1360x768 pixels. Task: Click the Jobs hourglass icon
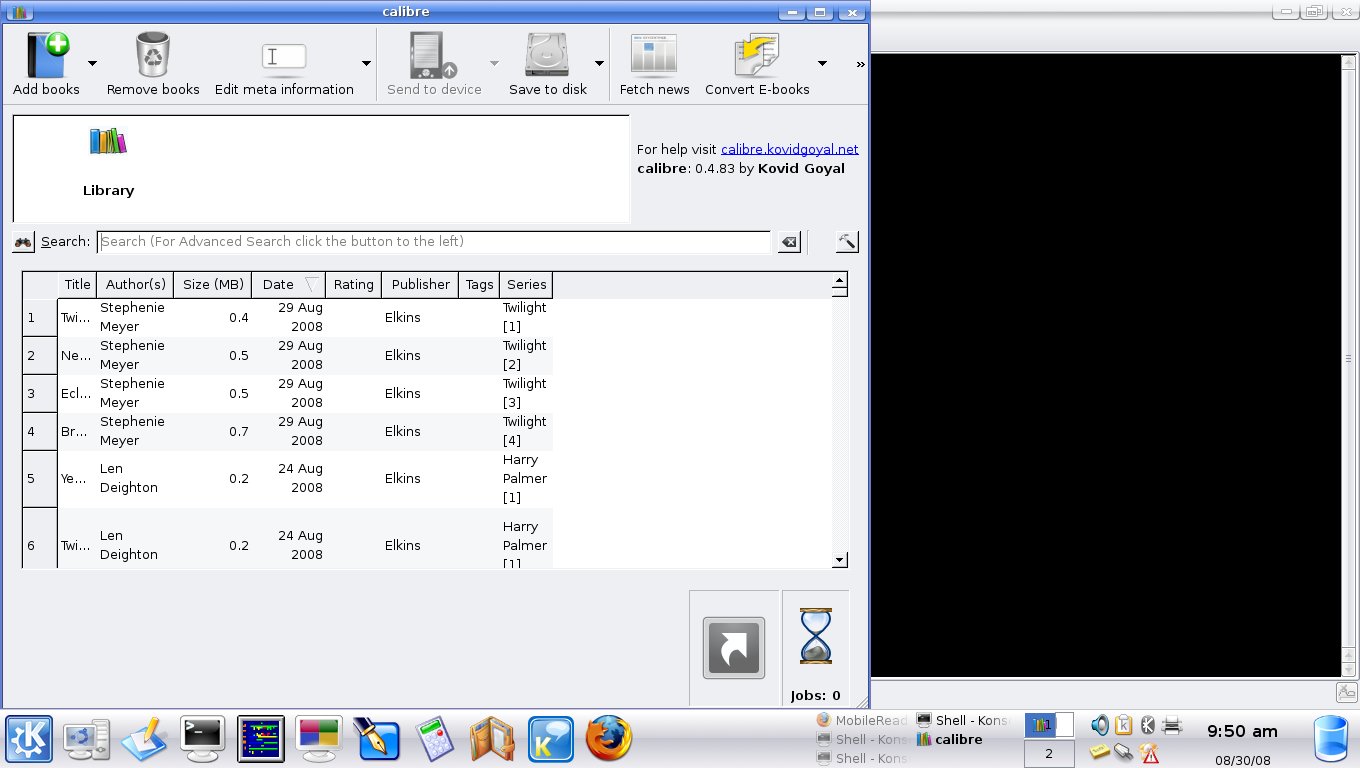coord(815,636)
